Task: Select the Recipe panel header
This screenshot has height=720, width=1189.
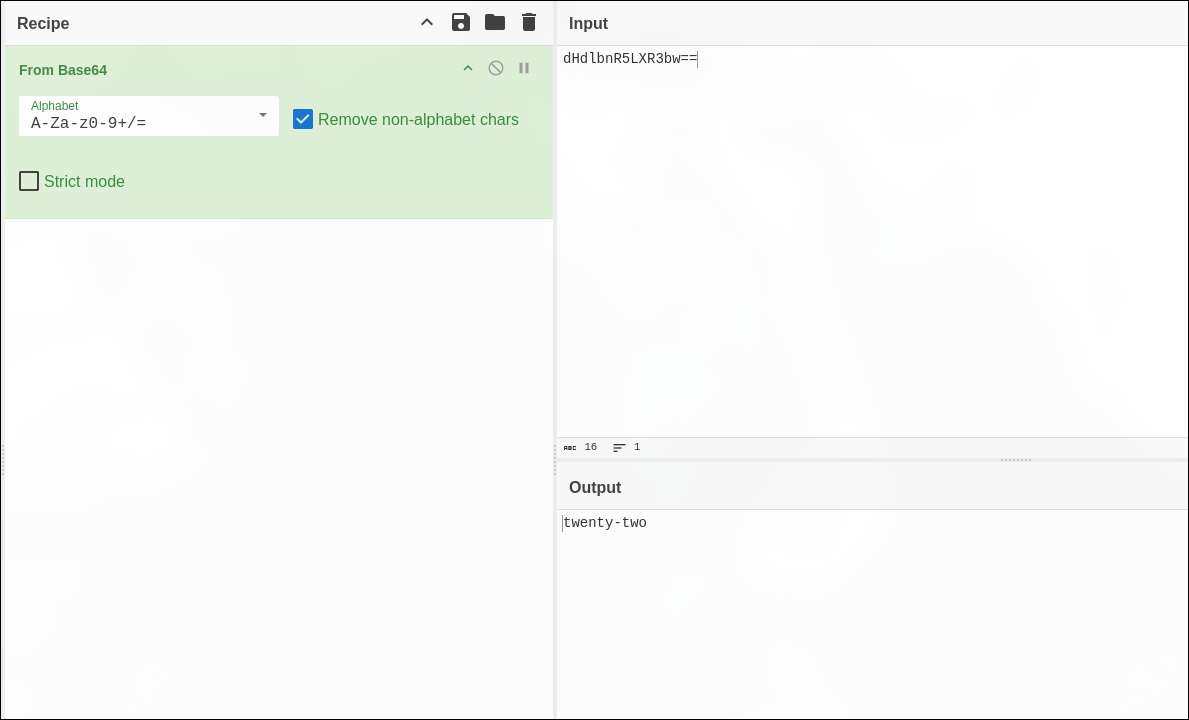Action: coord(44,23)
